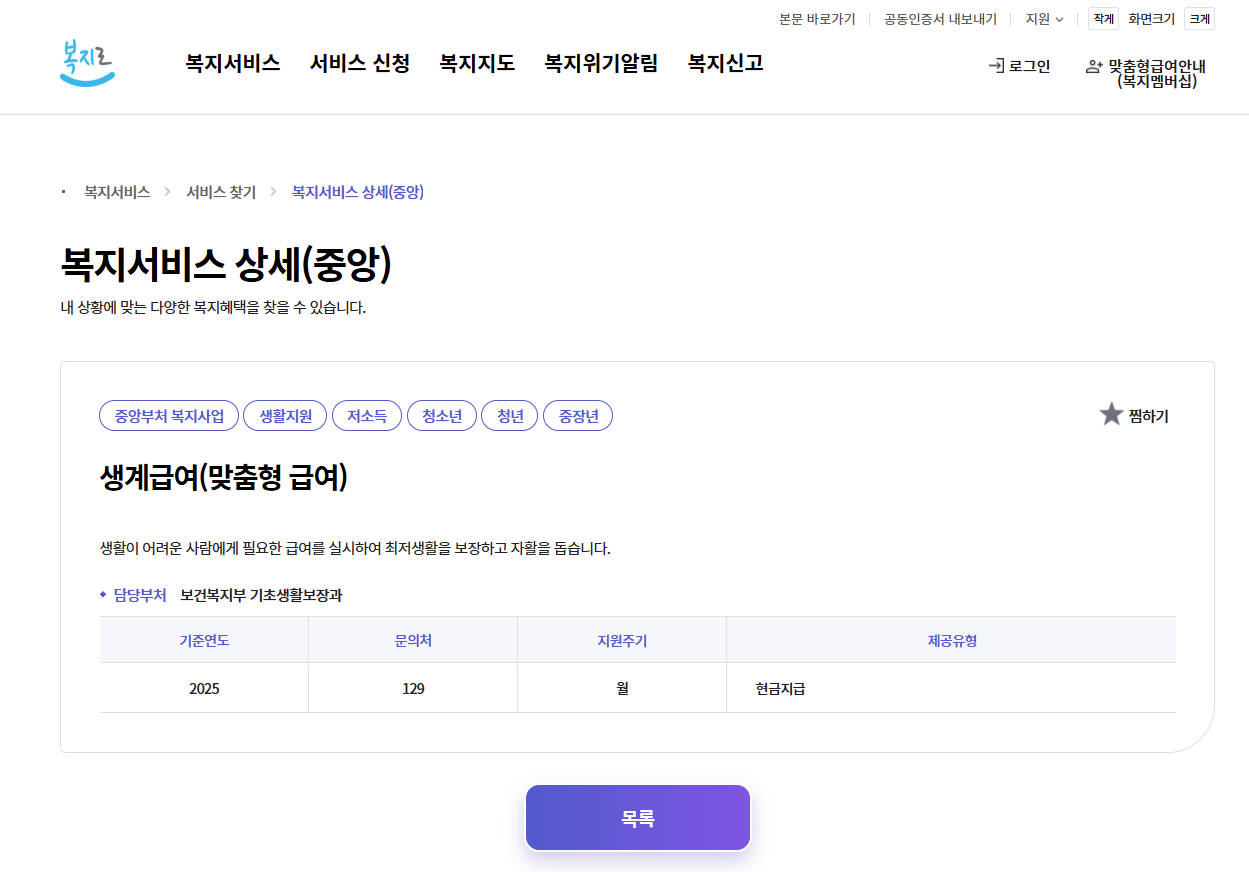This screenshot has width=1249, height=872.
Task: Click the 담당부처 label
Action: click(140, 595)
